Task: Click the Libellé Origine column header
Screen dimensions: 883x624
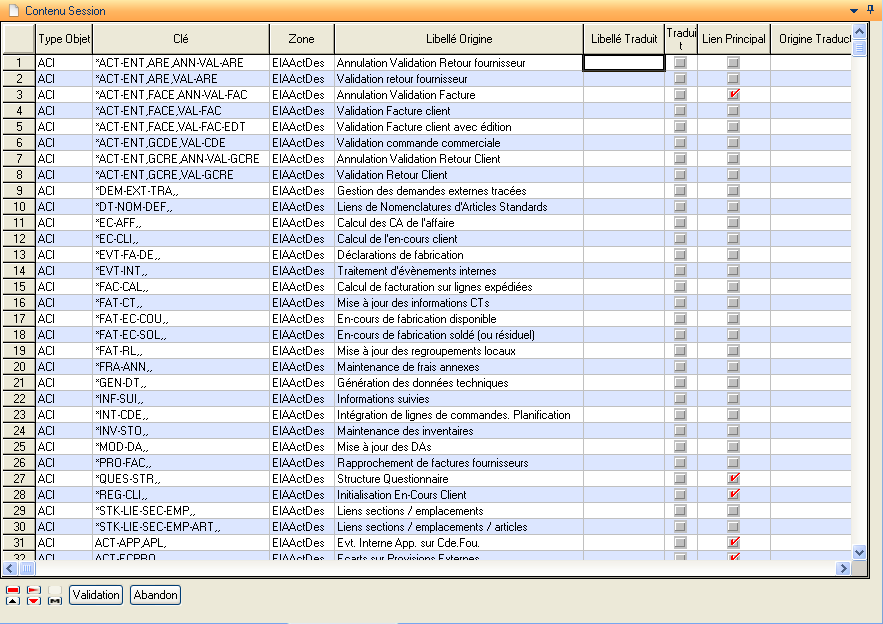Action: click(458, 39)
